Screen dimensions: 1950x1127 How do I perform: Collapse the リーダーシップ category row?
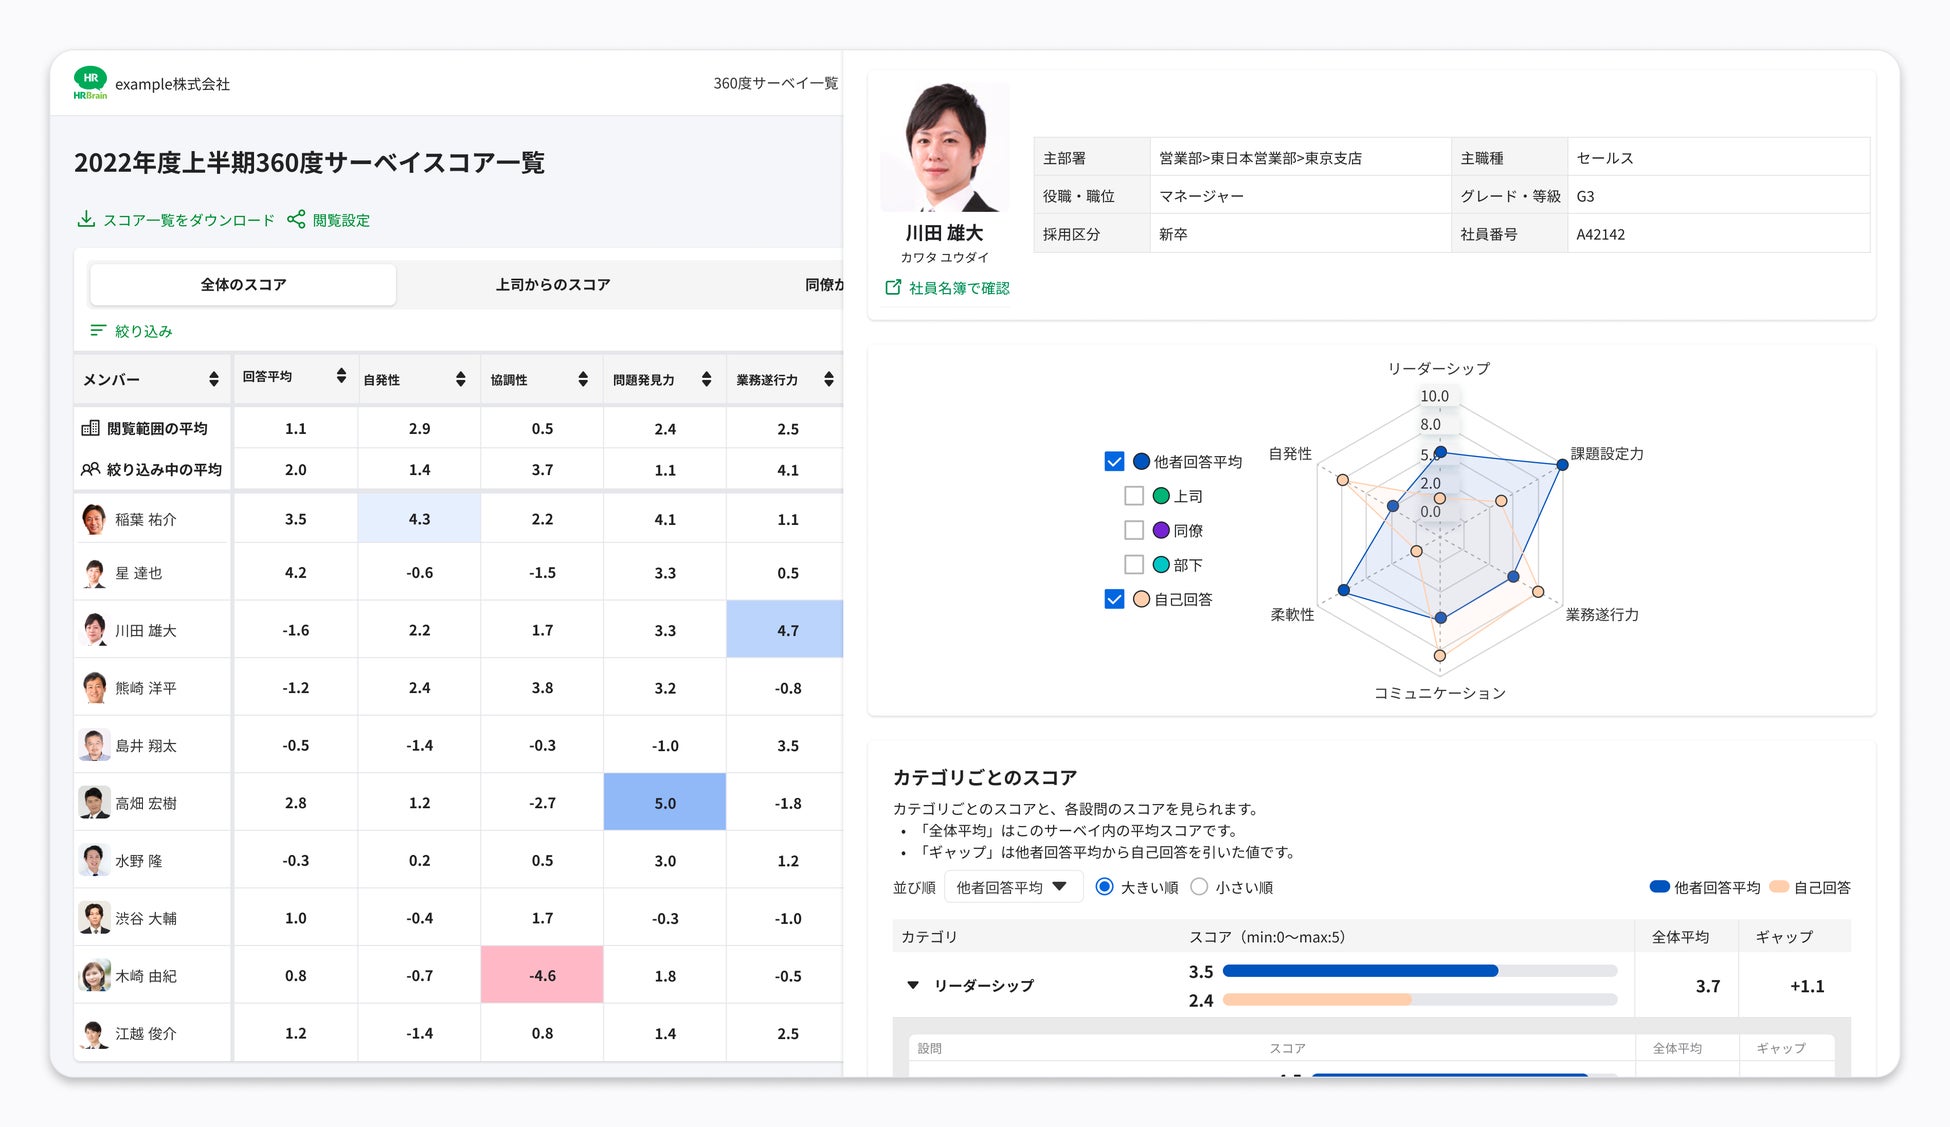tap(913, 985)
